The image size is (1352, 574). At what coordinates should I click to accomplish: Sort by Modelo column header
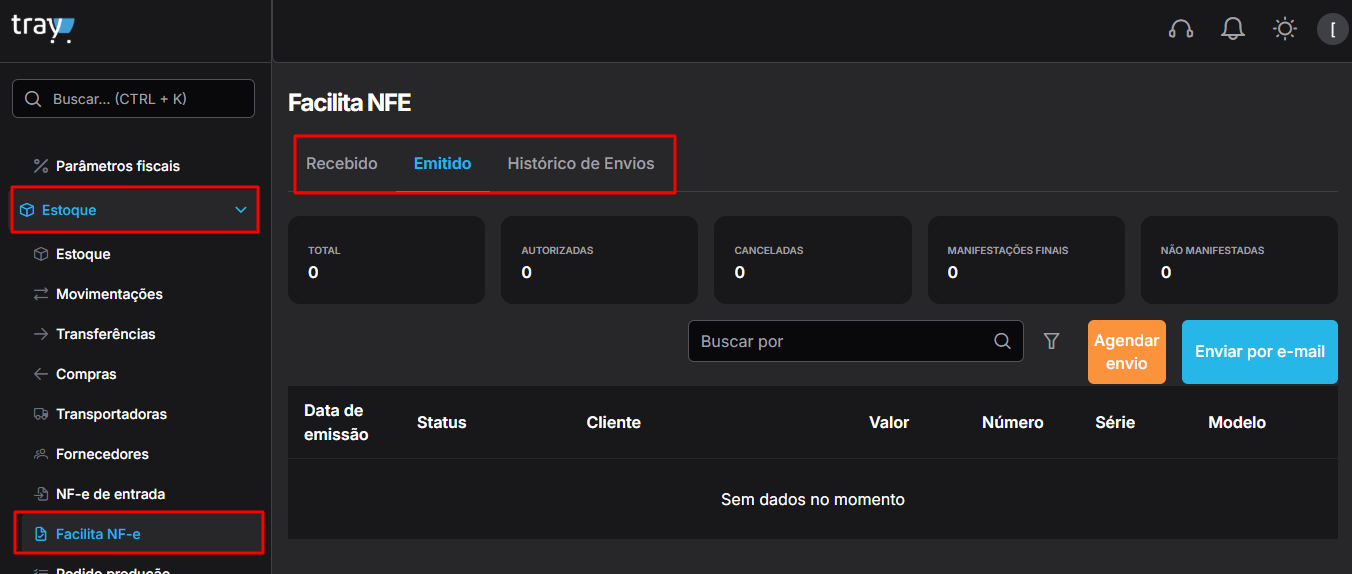[1237, 422]
